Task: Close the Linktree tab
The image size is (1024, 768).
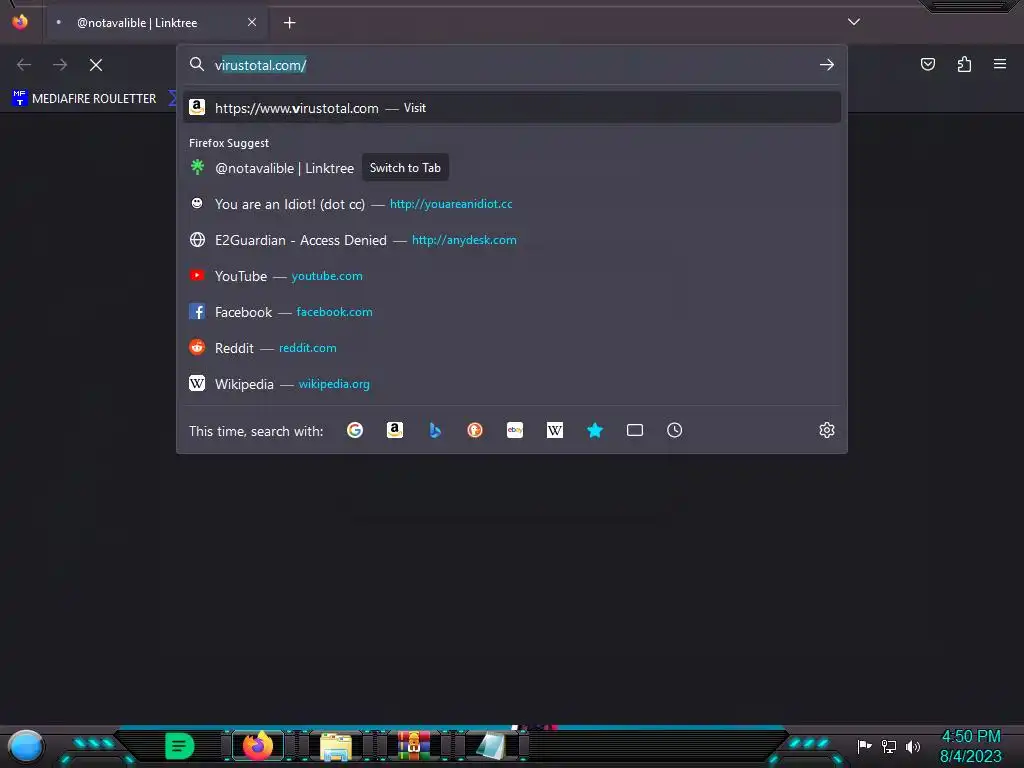Action: [251, 23]
